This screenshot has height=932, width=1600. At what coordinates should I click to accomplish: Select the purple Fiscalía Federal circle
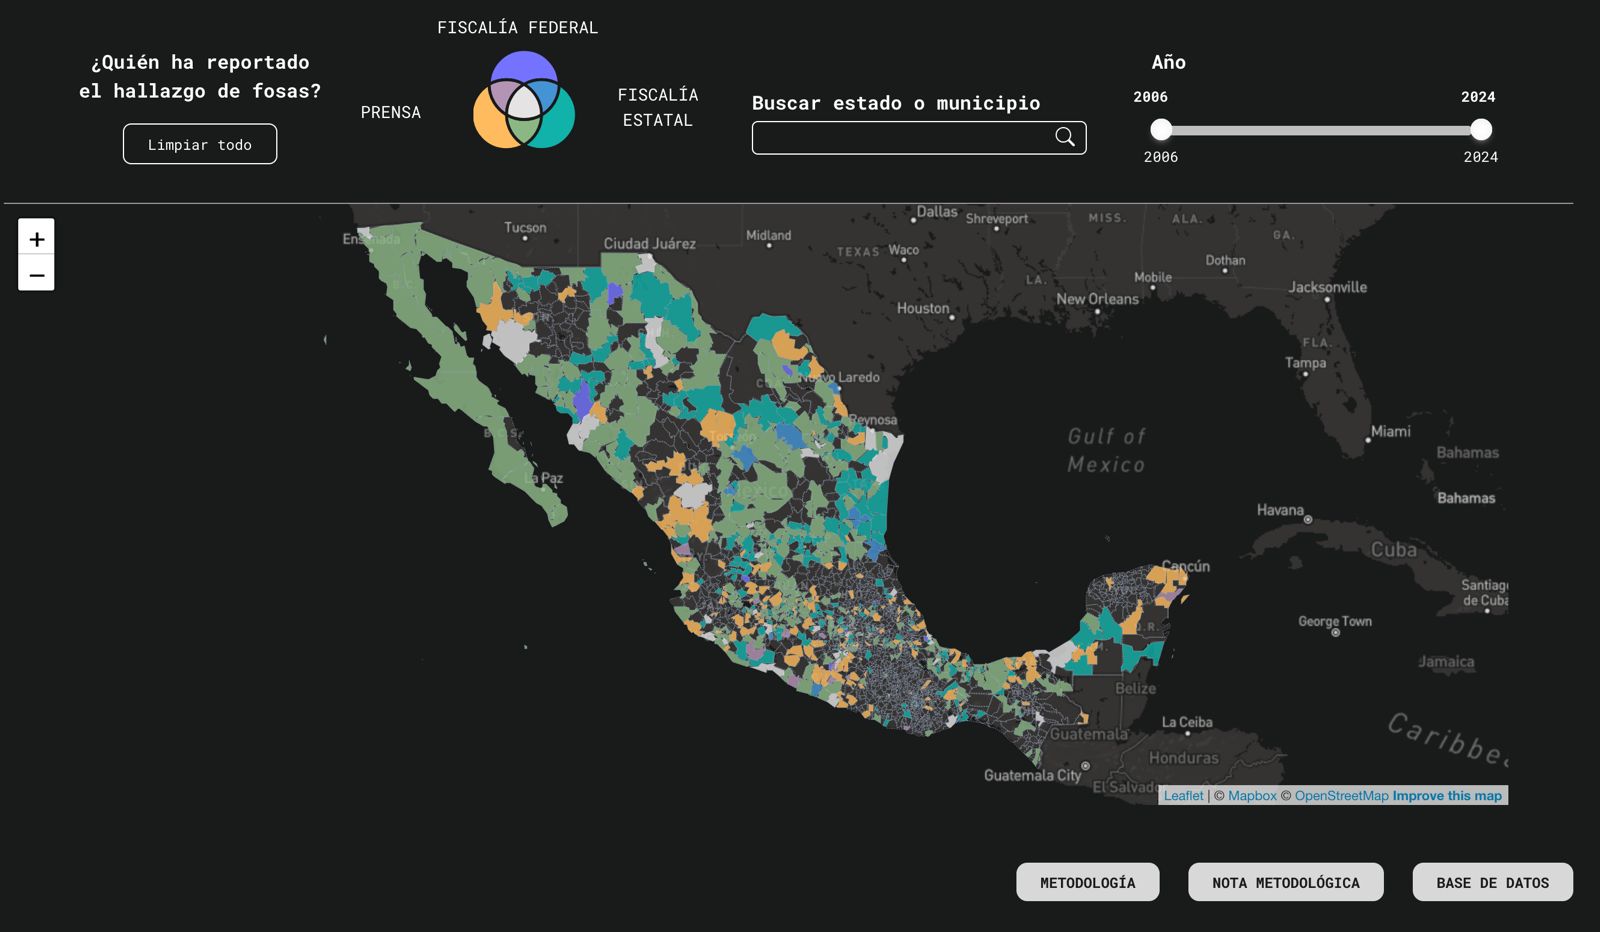(x=523, y=66)
